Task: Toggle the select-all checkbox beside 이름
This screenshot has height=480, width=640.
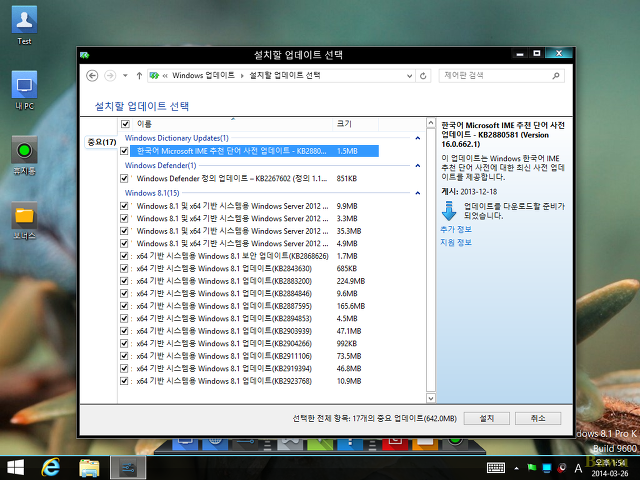Action: tap(125, 124)
